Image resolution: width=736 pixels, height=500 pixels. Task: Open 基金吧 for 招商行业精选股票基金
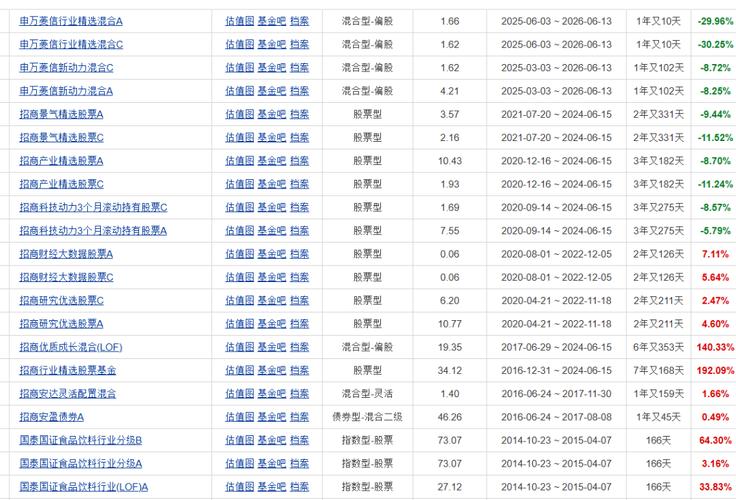pyautogui.click(x=272, y=370)
